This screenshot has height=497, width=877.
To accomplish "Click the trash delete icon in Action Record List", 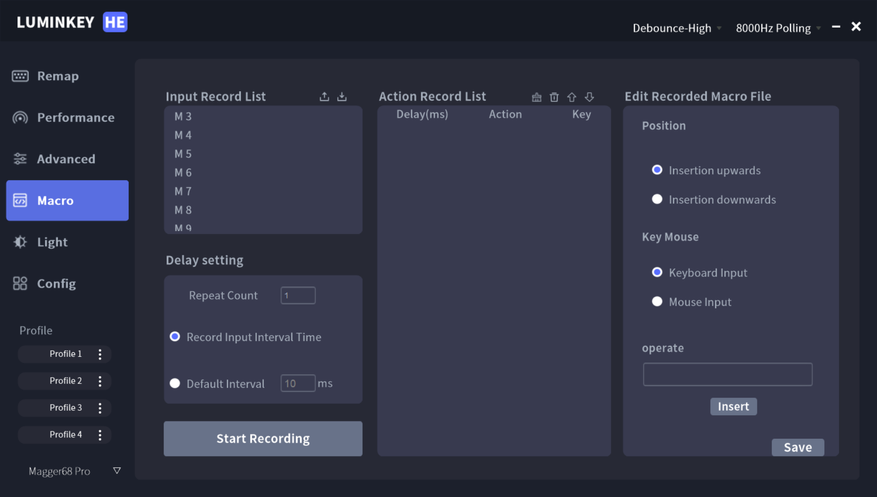I will point(554,97).
